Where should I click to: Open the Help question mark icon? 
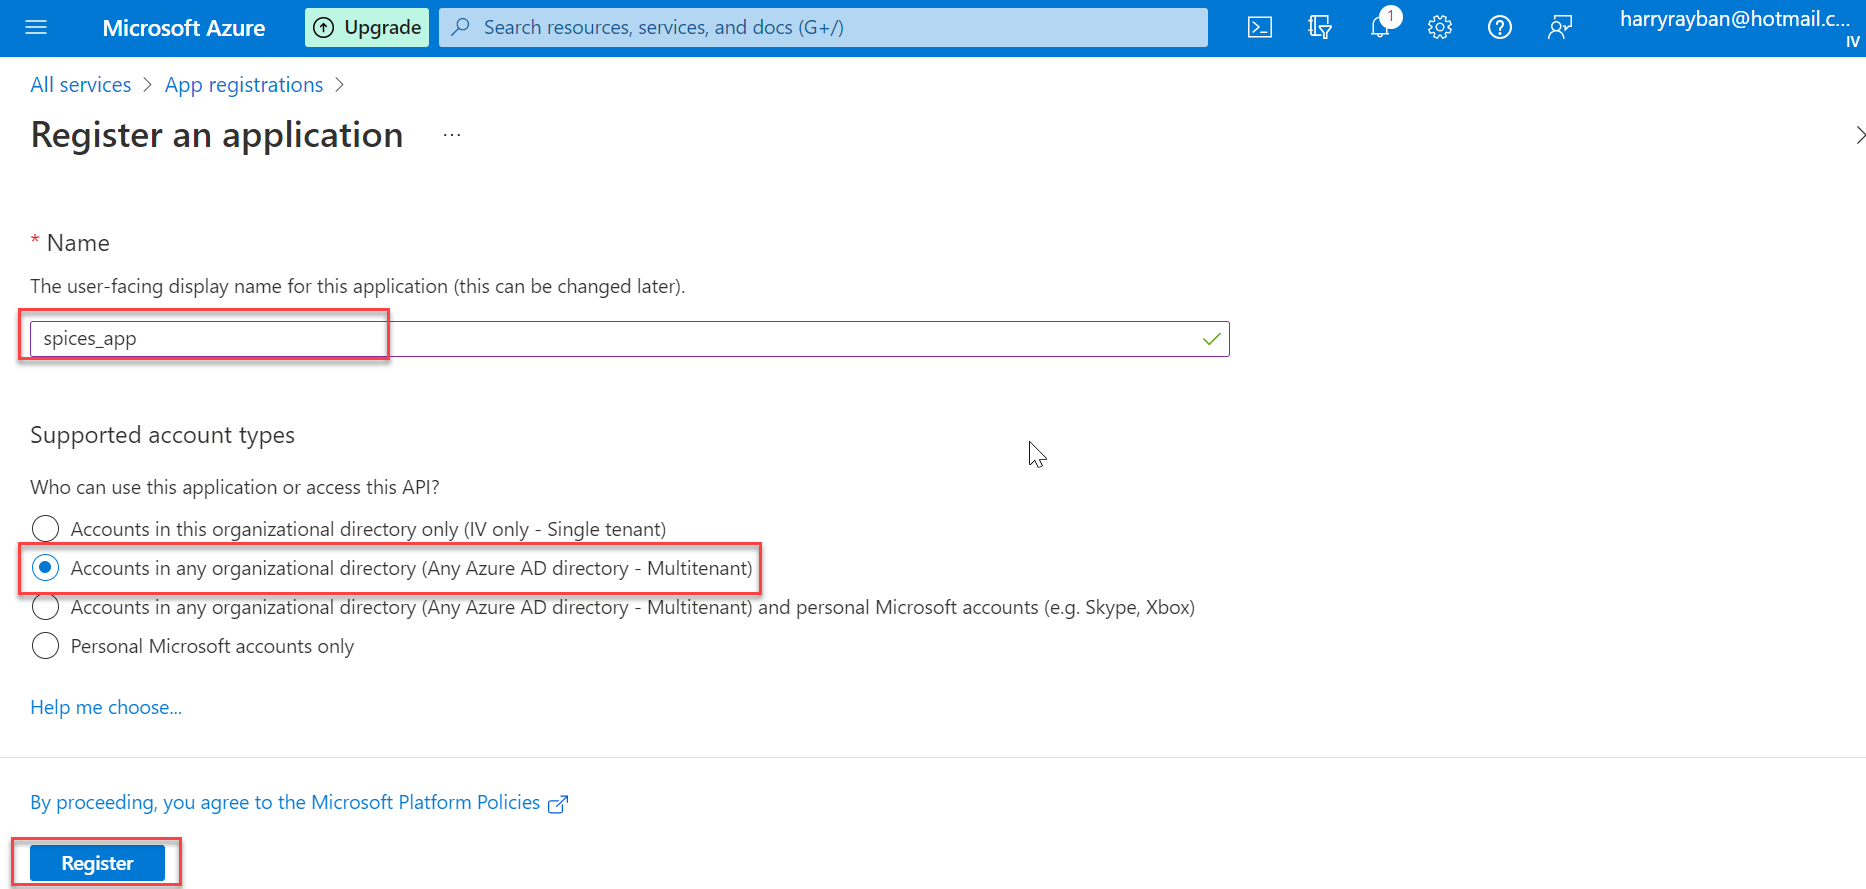pyautogui.click(x=1500, y=27)
